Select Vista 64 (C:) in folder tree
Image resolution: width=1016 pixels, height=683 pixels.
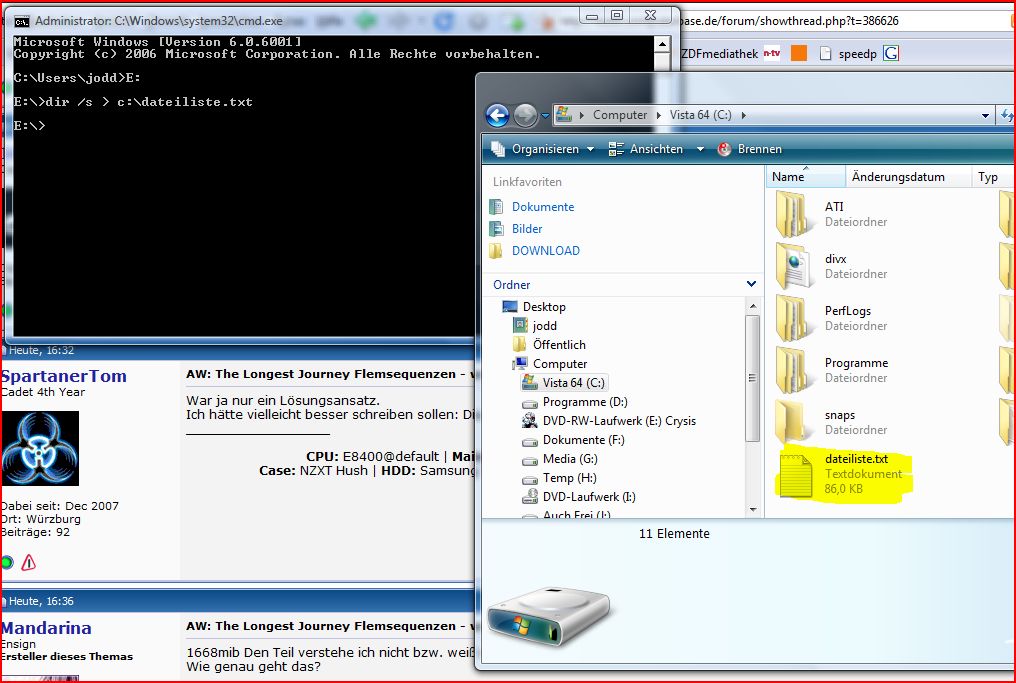tap(573, 383)
